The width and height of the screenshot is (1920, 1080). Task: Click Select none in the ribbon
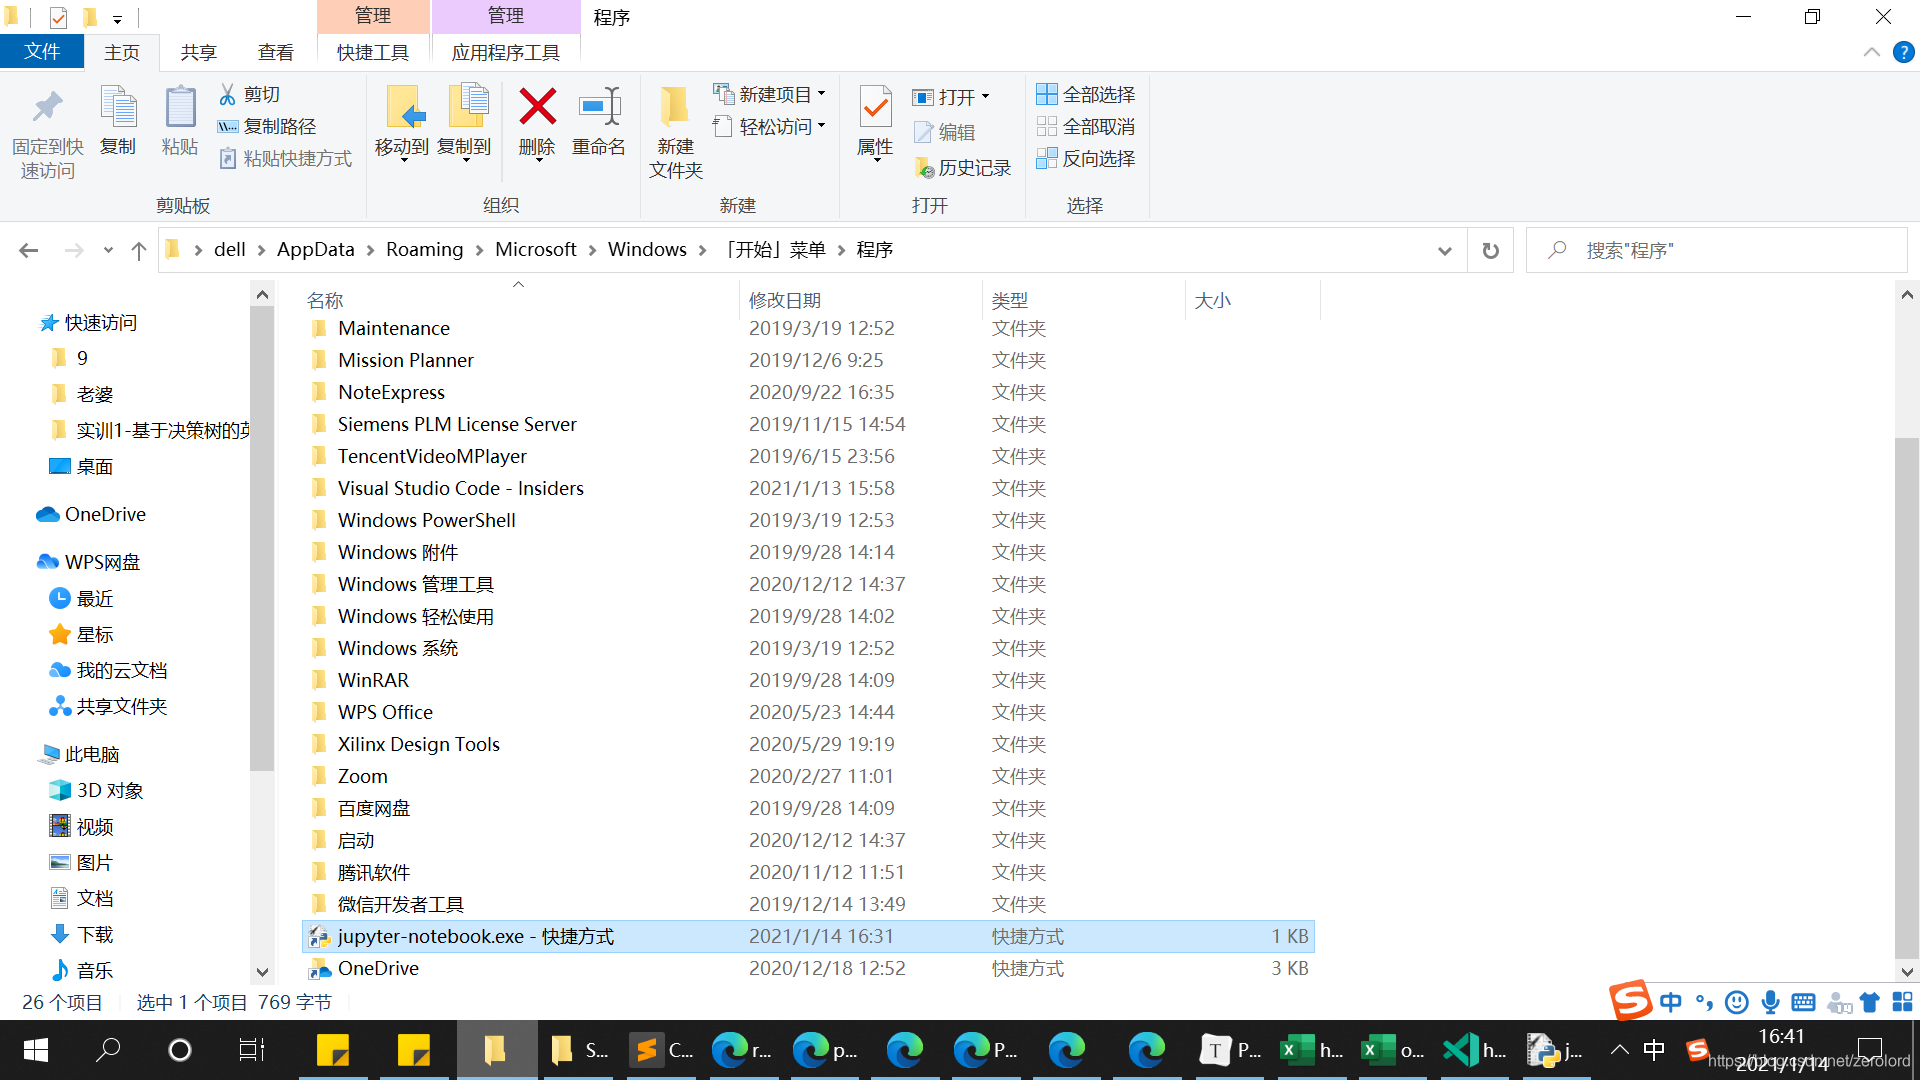click(x=1086, y=126)
